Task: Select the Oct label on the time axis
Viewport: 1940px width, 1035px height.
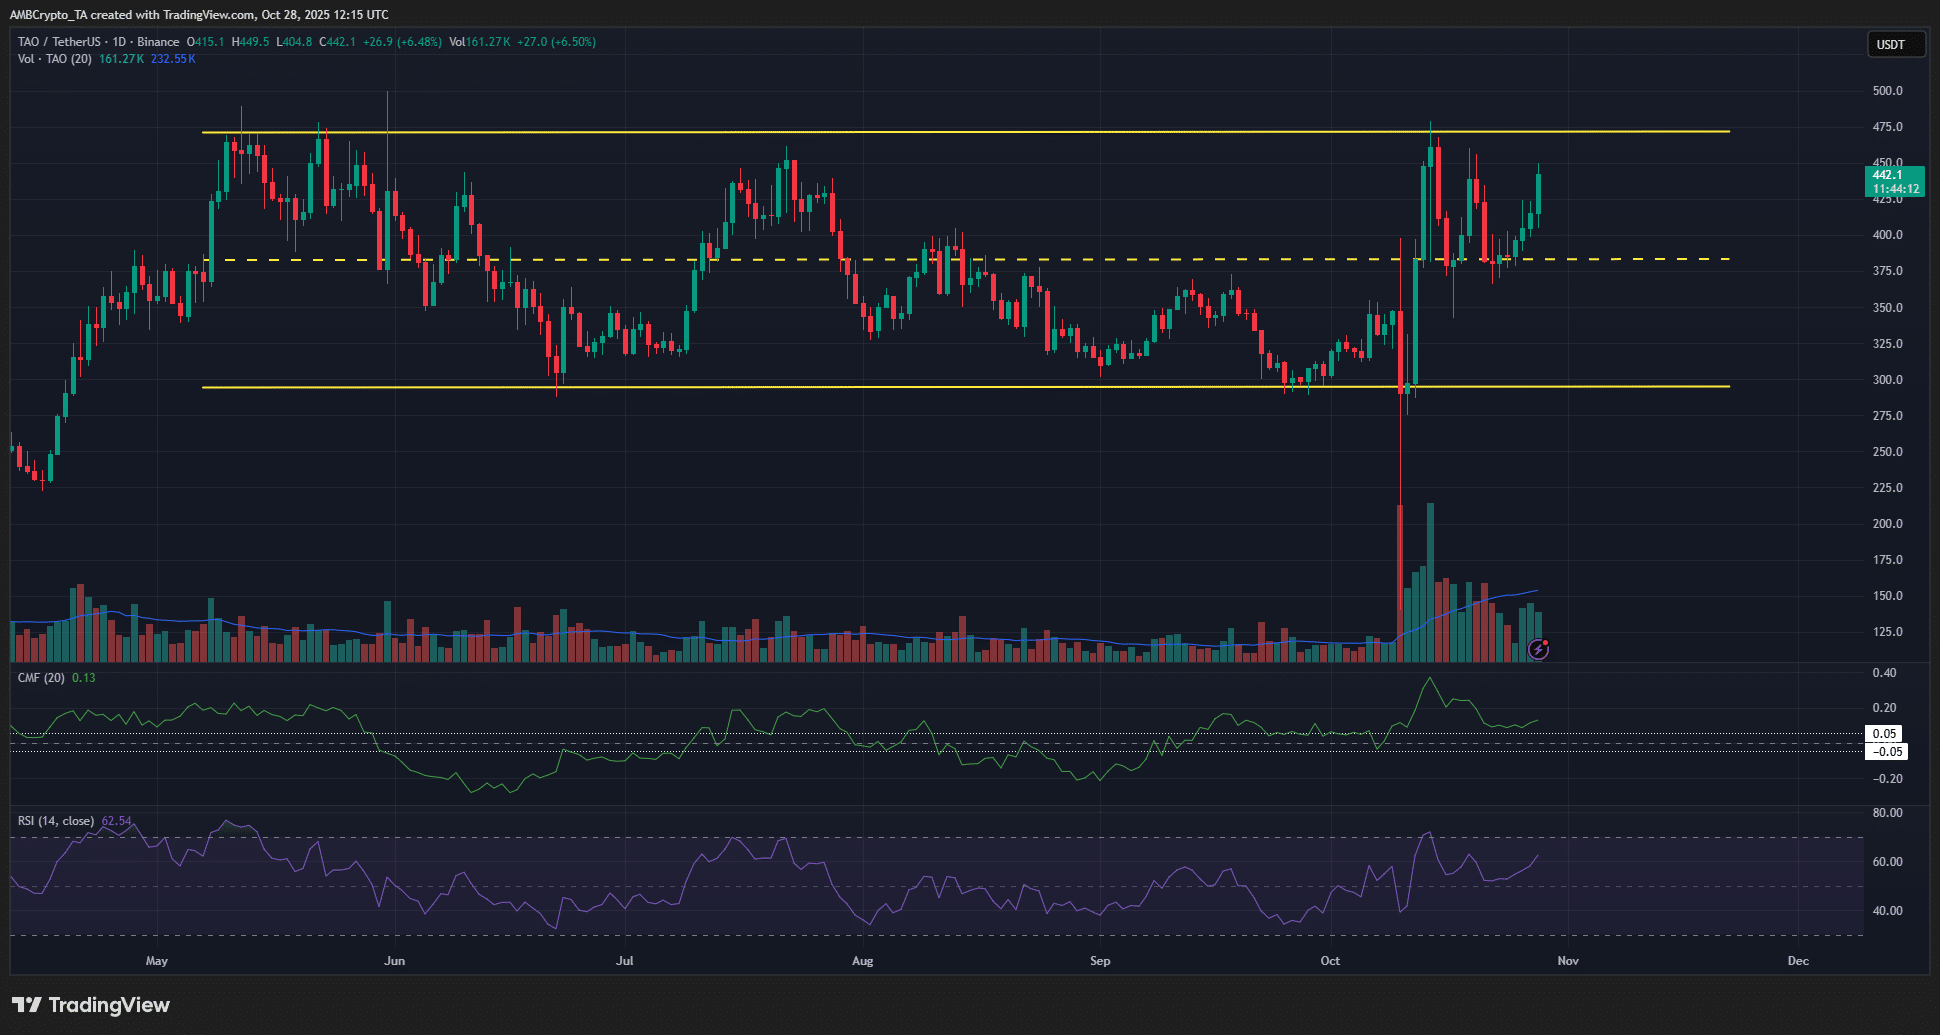Action: click(x=1330, y=960)
